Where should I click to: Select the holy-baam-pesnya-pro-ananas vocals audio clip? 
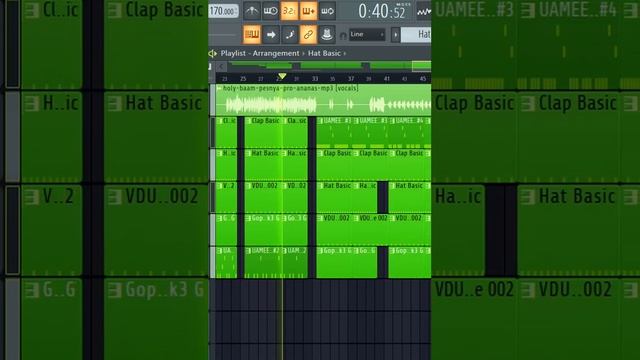coord(323,100)
